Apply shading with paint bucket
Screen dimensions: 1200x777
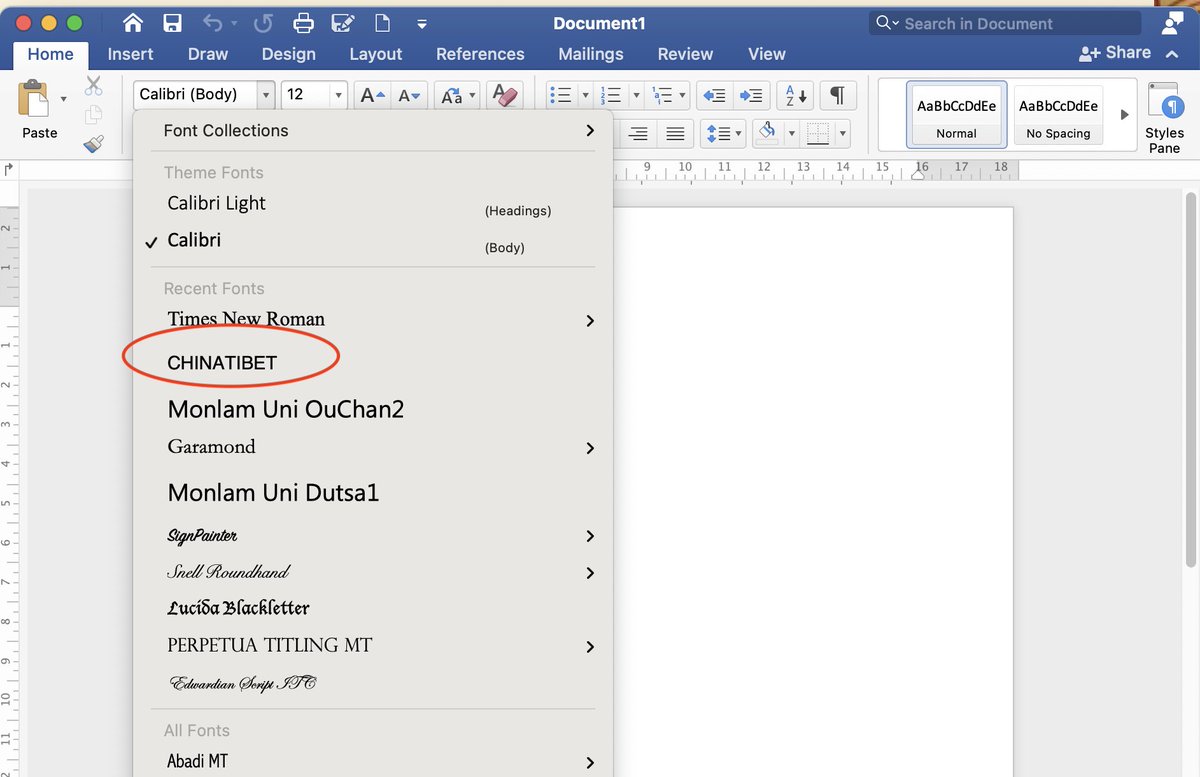(767, 132)
